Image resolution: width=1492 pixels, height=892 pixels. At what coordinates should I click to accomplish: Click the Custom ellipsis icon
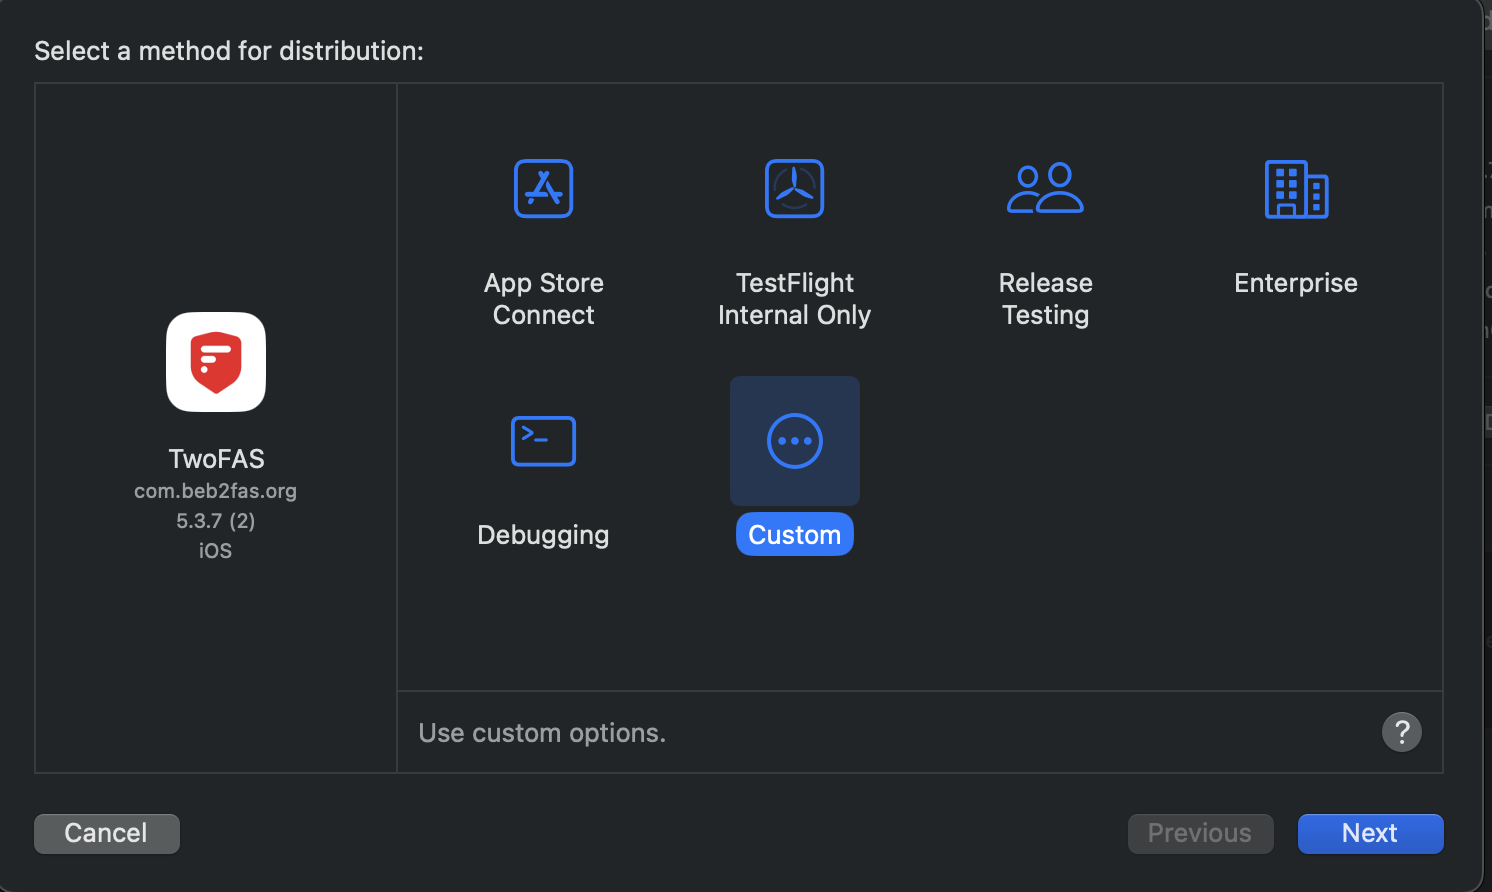(795, 441)
